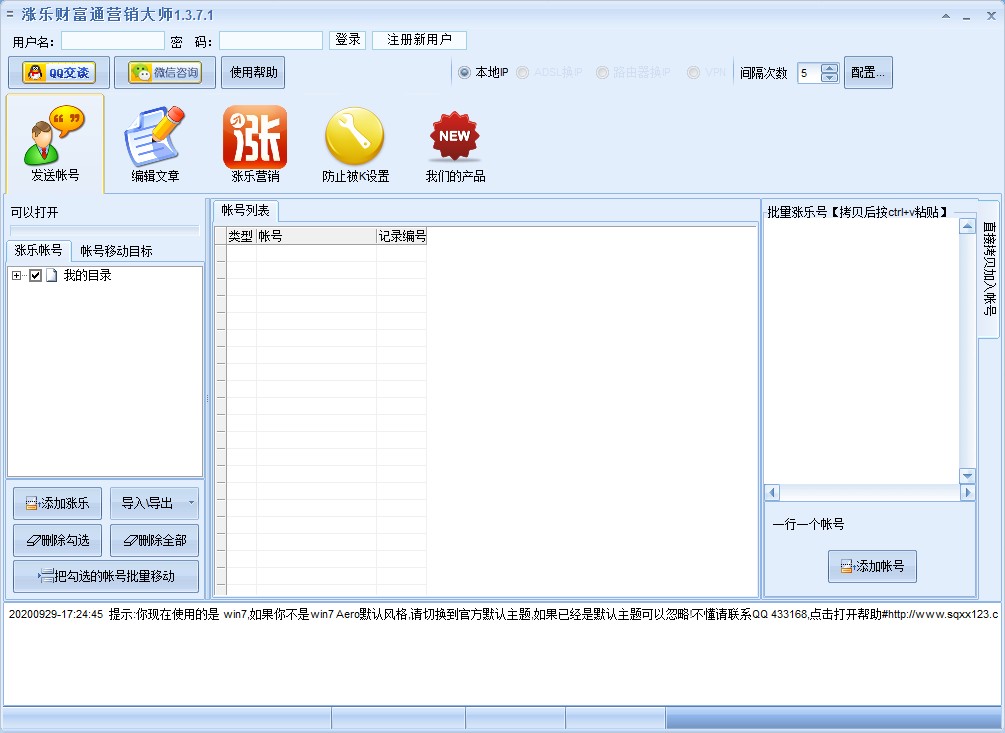This screenshot has height=733, width=1005.
Task: Click the 用户名 username input field
Action: click(x=112, y=41)
